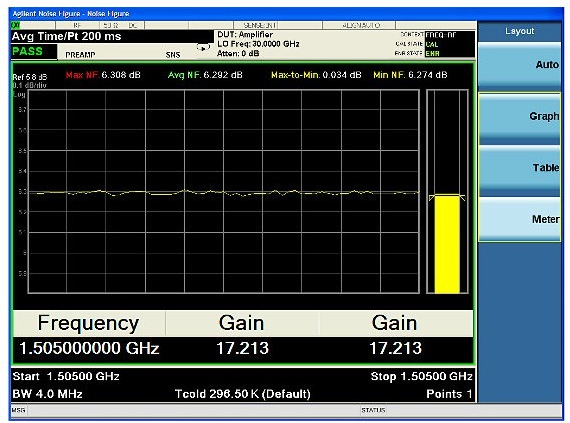Click the SNS noise source label
Image resolution: width=570 pixels, height=423 pixels.
(173, 55)
